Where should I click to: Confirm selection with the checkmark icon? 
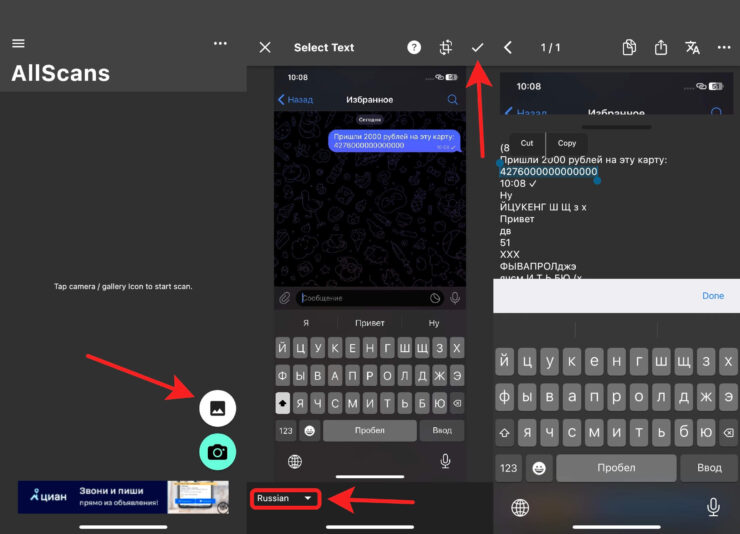tap(478, 47)
